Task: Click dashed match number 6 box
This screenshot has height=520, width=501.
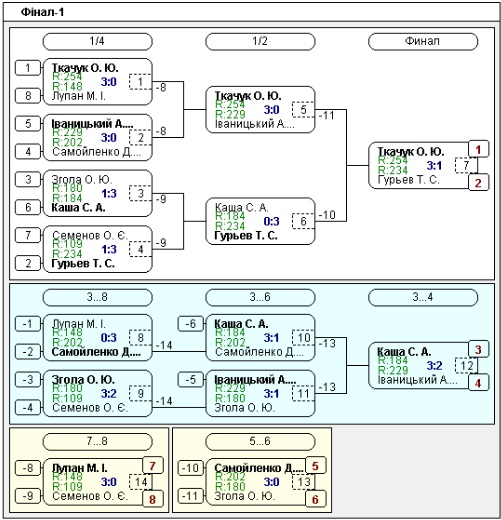Action: [303, 221]
